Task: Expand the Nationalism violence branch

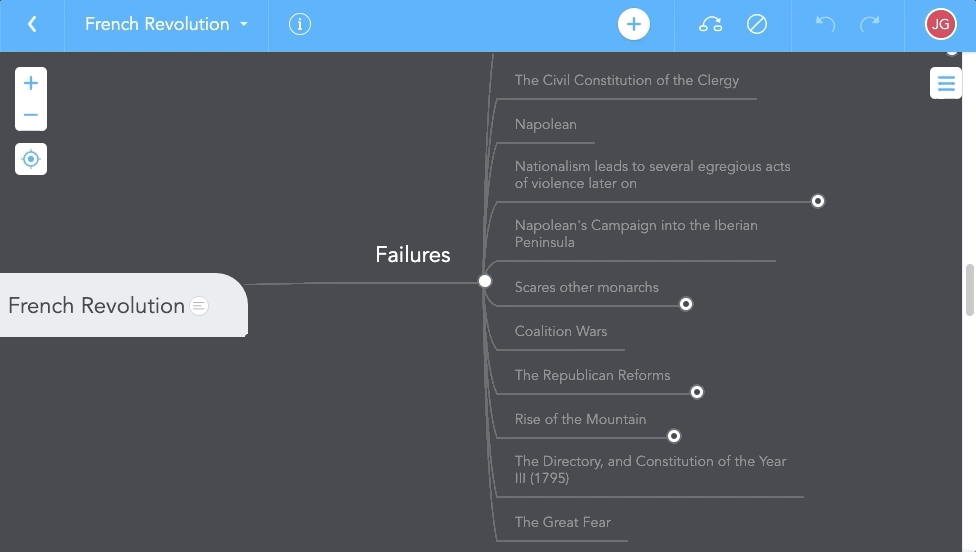Action: (x=818, y=201)
